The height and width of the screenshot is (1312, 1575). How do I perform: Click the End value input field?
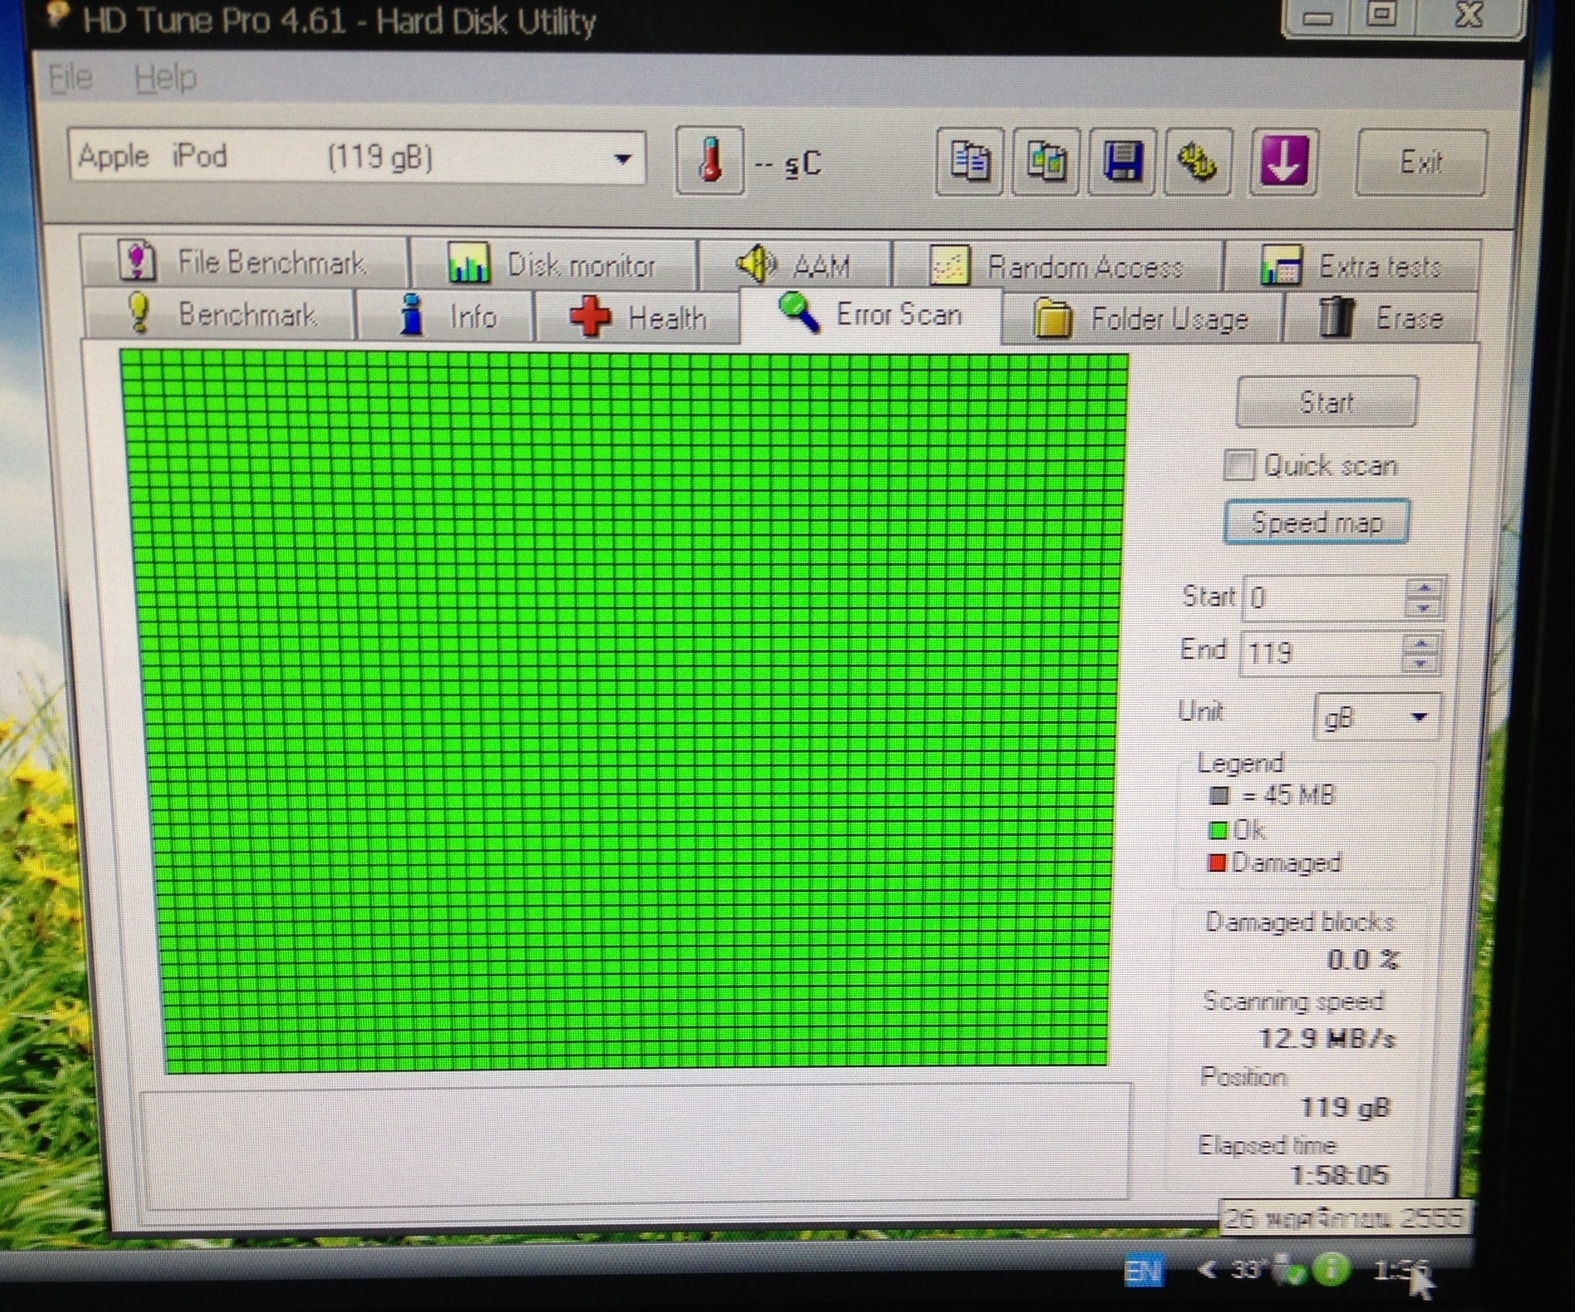pyautogui.click(x=1322, y=654)
